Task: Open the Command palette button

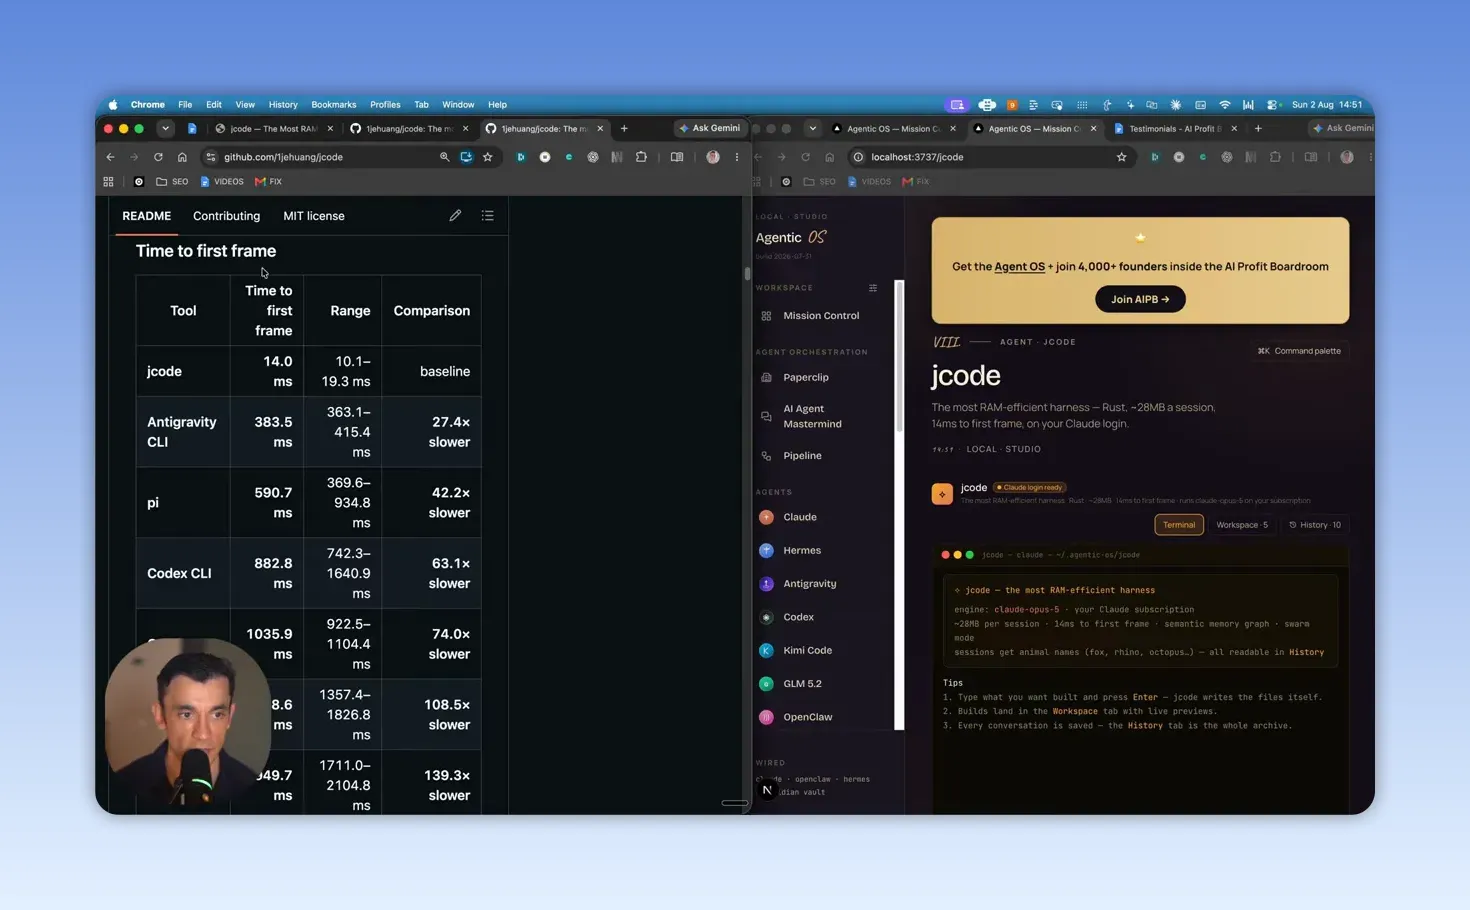Action: point(1299,351)
